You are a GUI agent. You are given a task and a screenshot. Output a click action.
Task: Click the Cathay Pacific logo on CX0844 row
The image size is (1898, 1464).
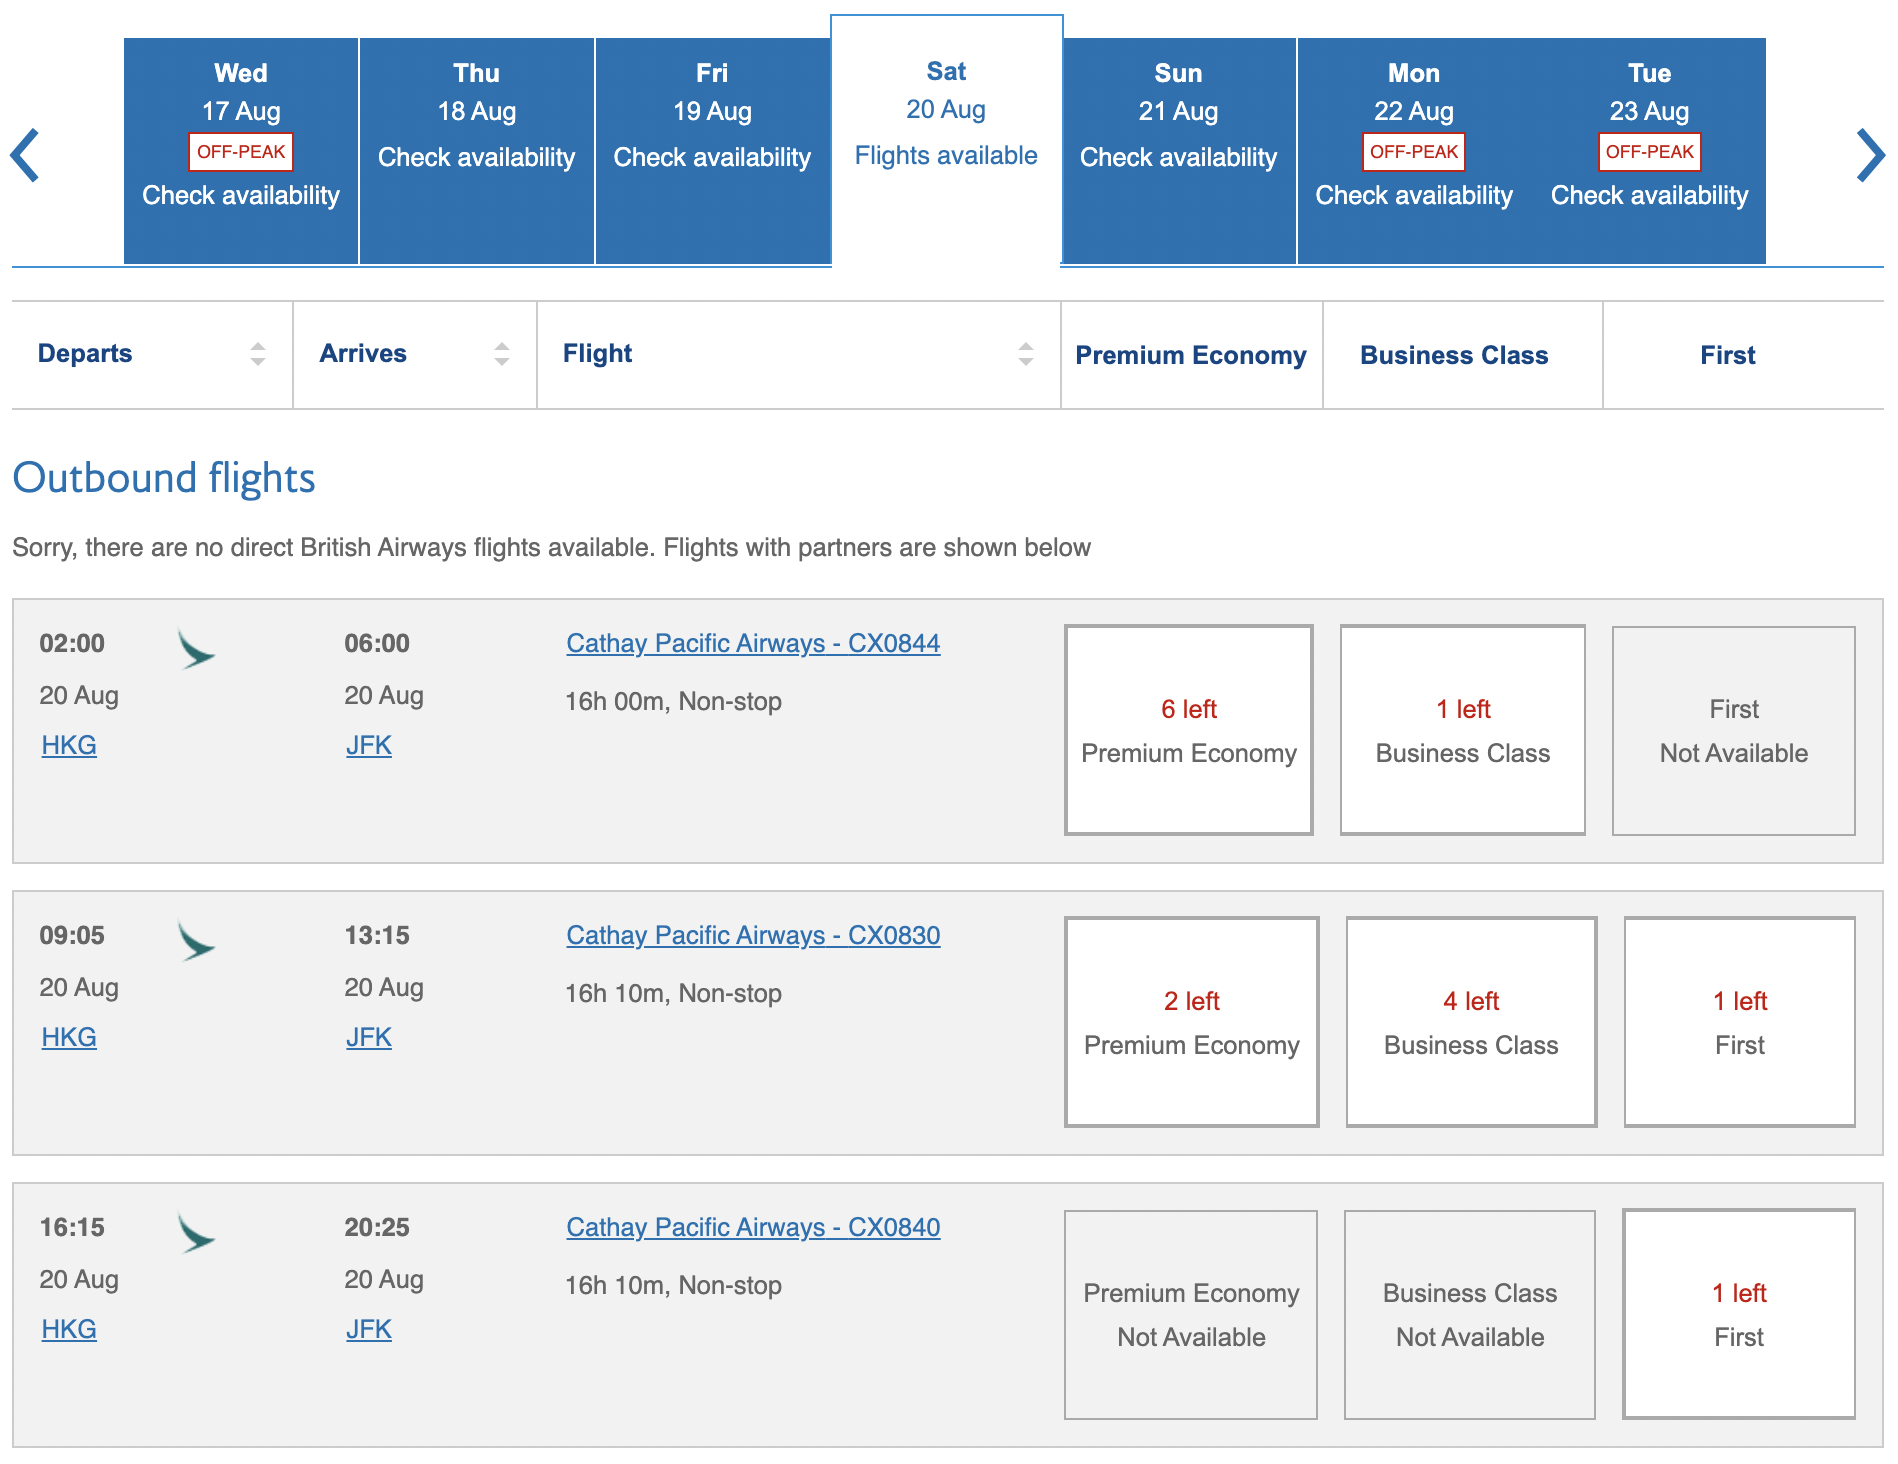pos(196,649)
